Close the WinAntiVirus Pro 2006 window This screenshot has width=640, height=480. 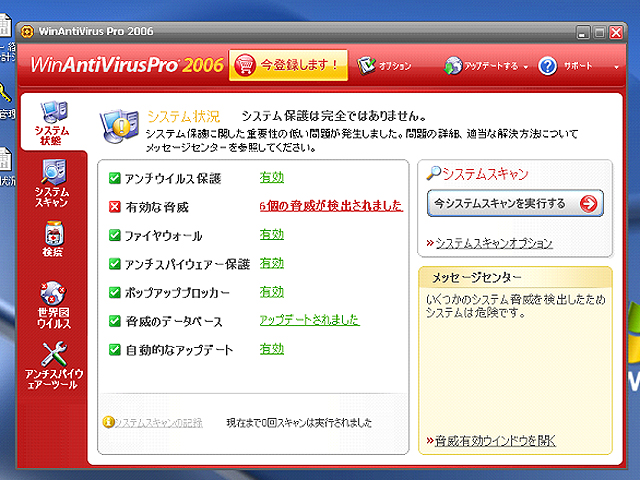(x=616, y=32)
